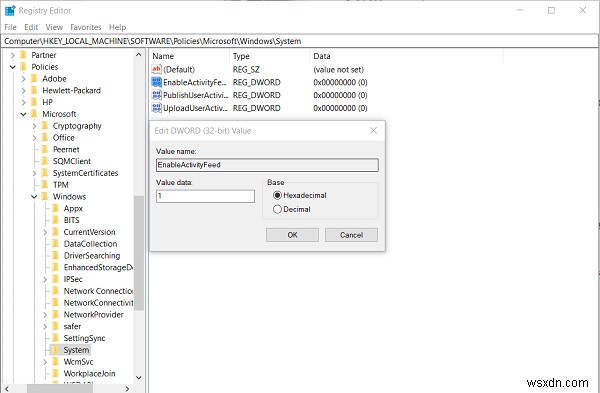Image resolution: width=600 pixels, height=393 pixels.
Task: Select the WorkplaceJoin tree key
Action: 90,373
